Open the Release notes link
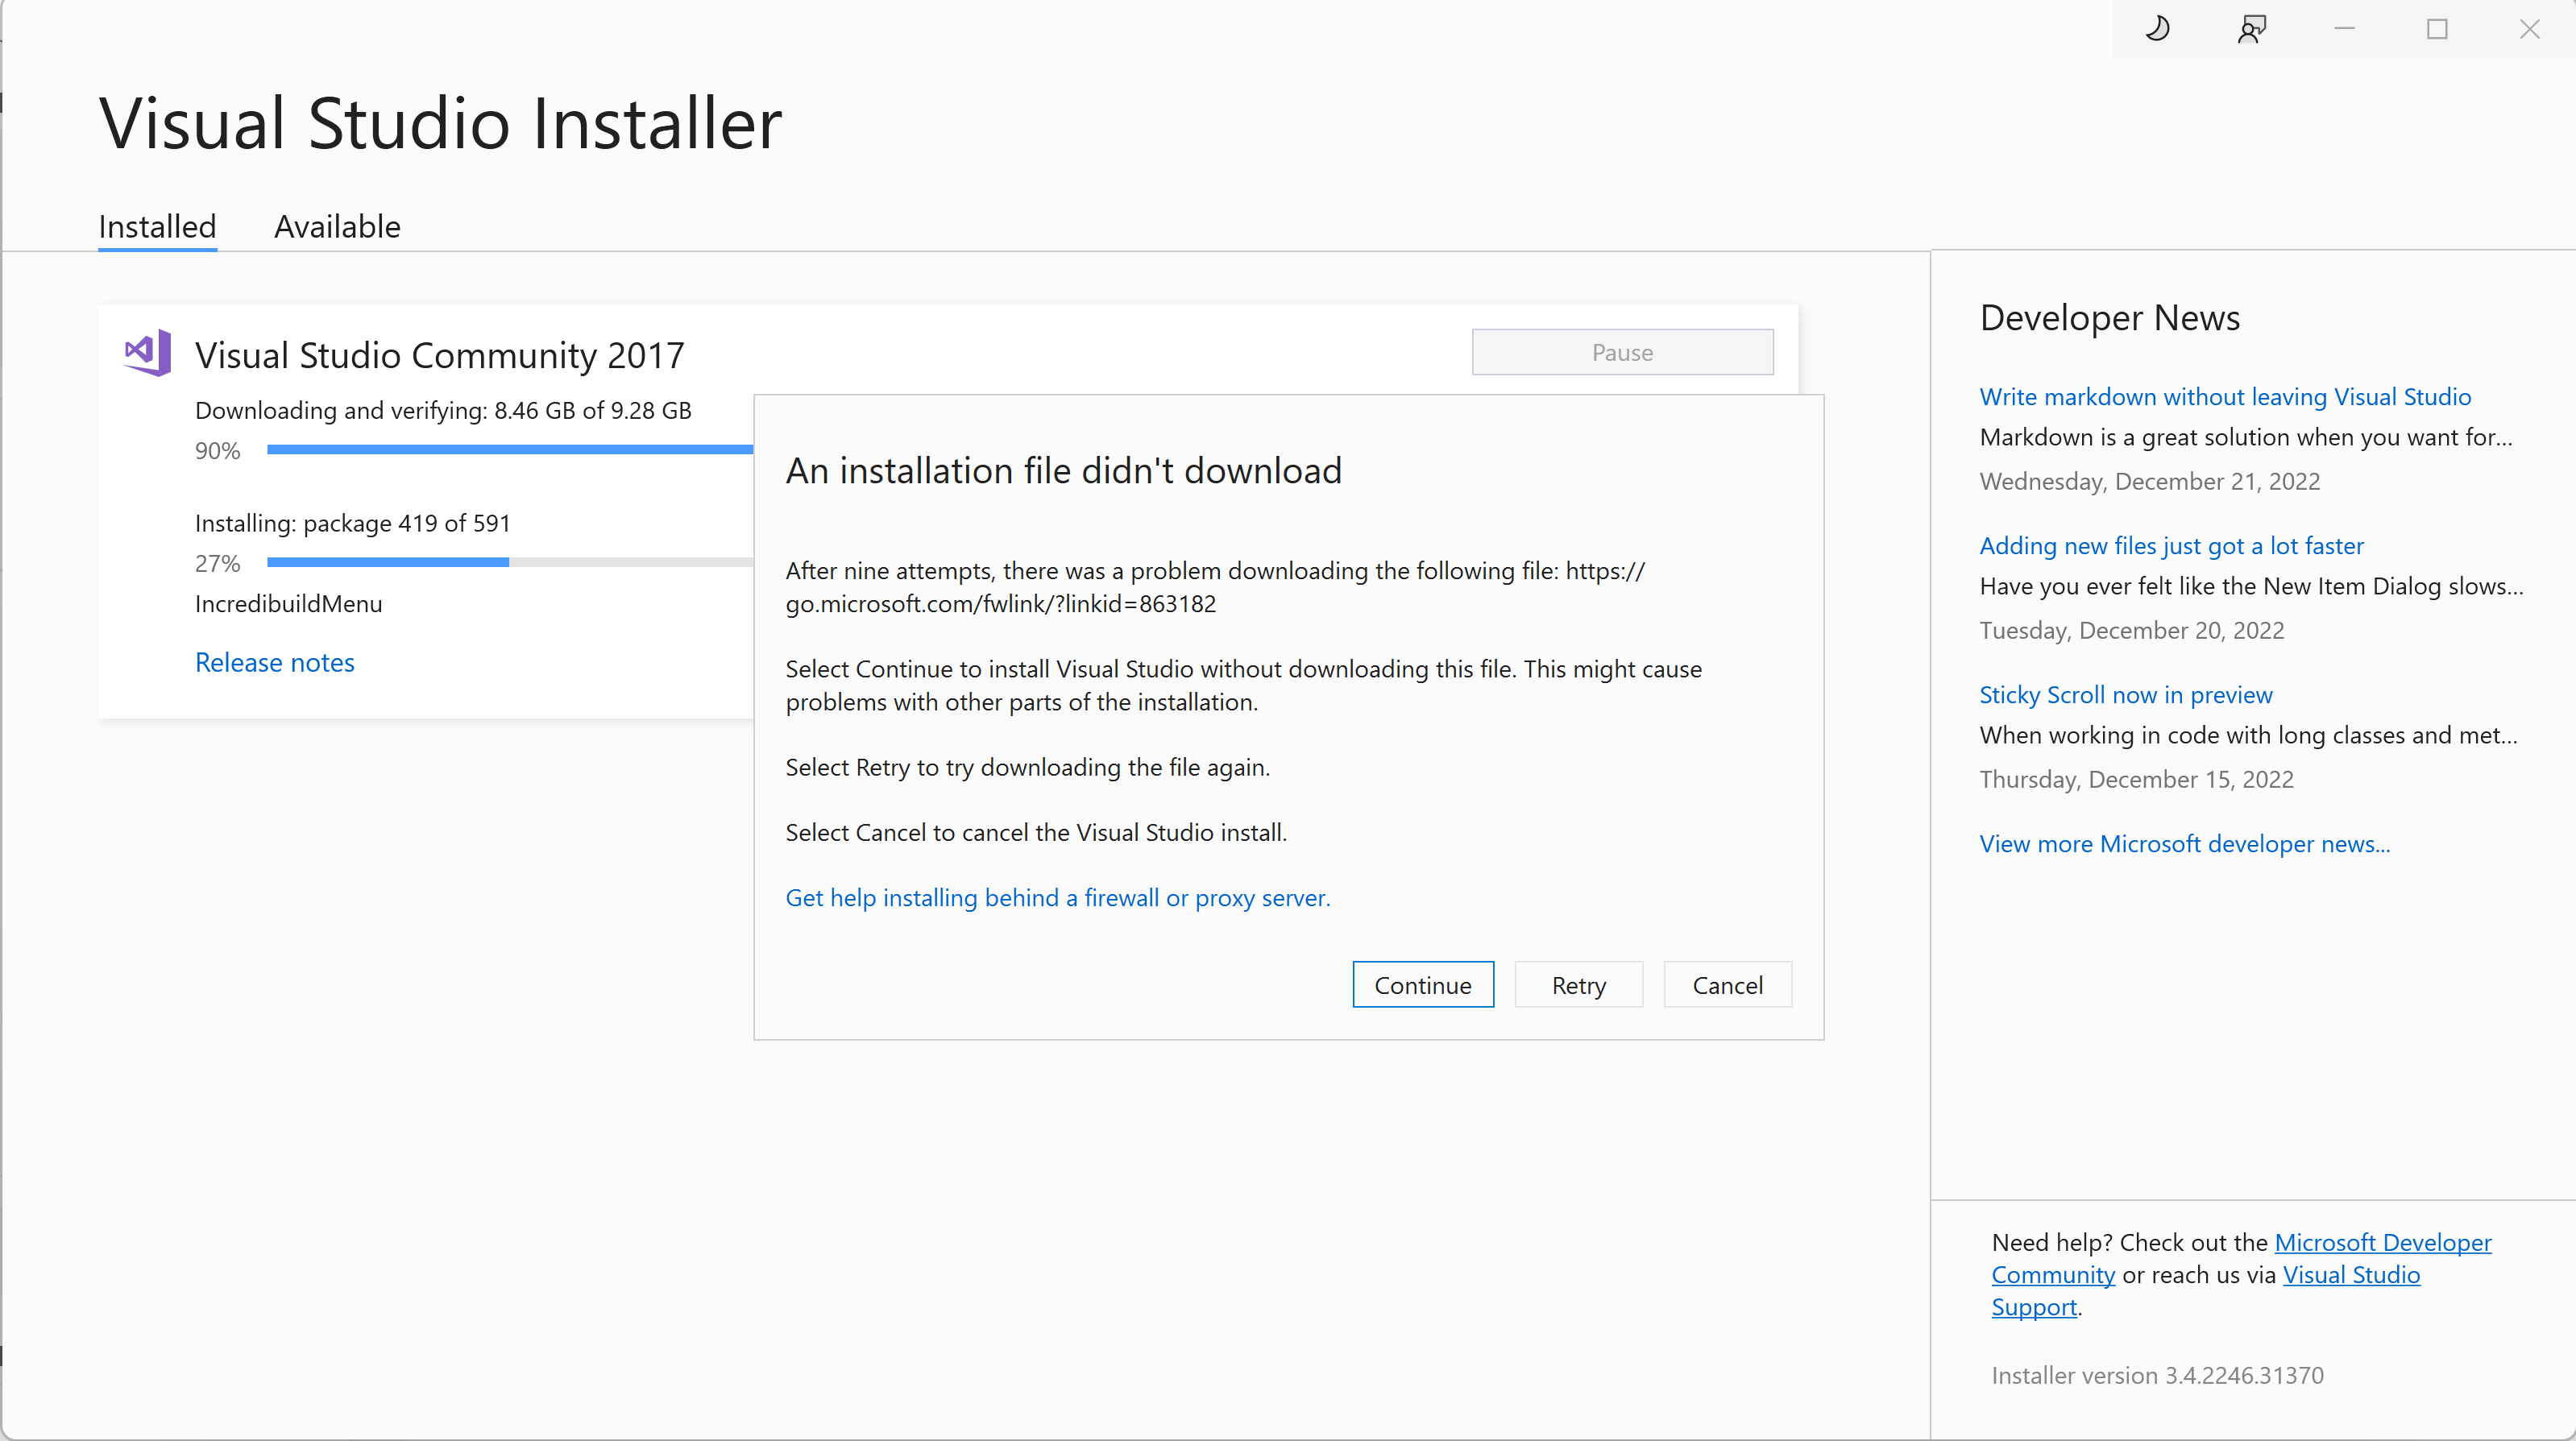Viewport: 2576px width, 1441px height. 274,662
